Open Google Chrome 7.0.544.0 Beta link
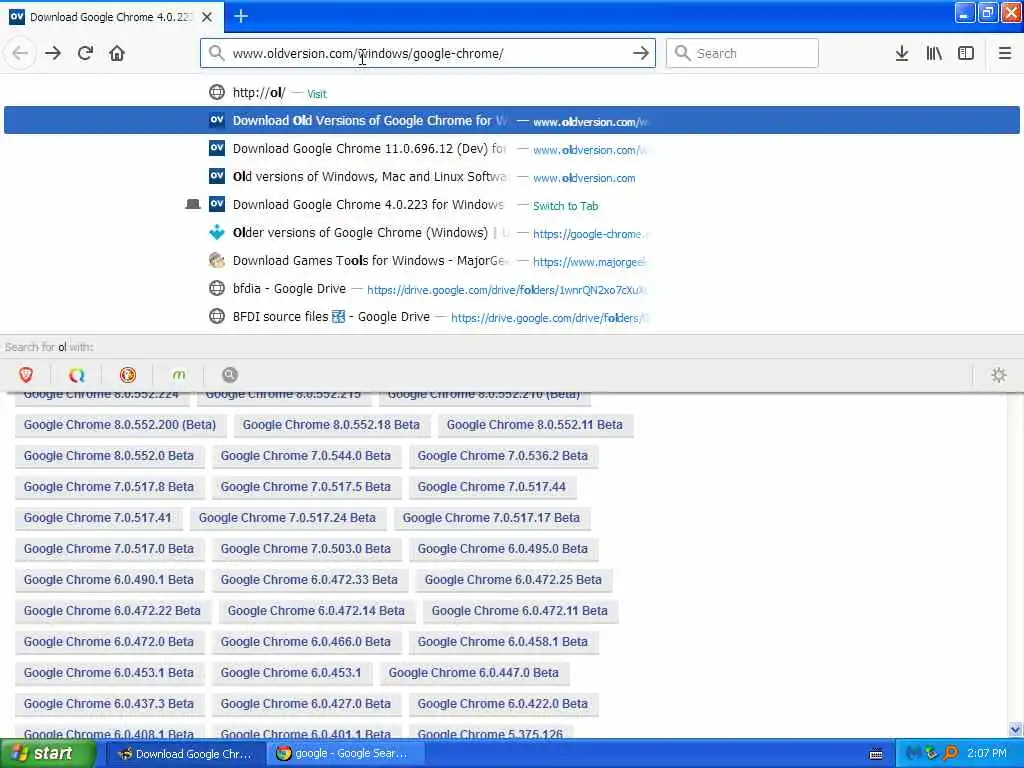 306,456
